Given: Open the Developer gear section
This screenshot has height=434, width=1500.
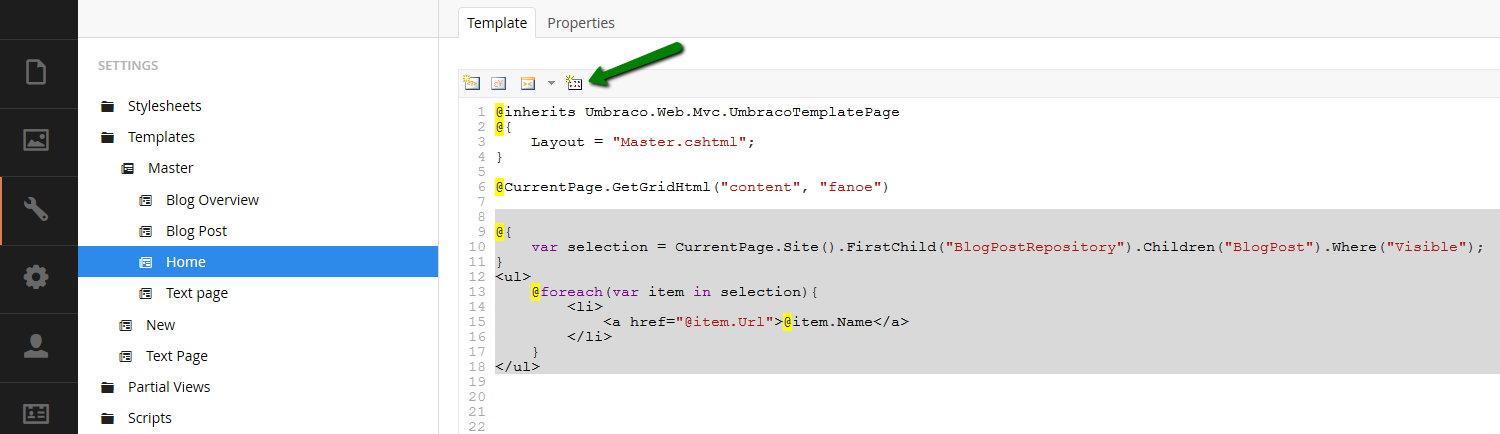Looking at the screenshot, I should 36,277.
